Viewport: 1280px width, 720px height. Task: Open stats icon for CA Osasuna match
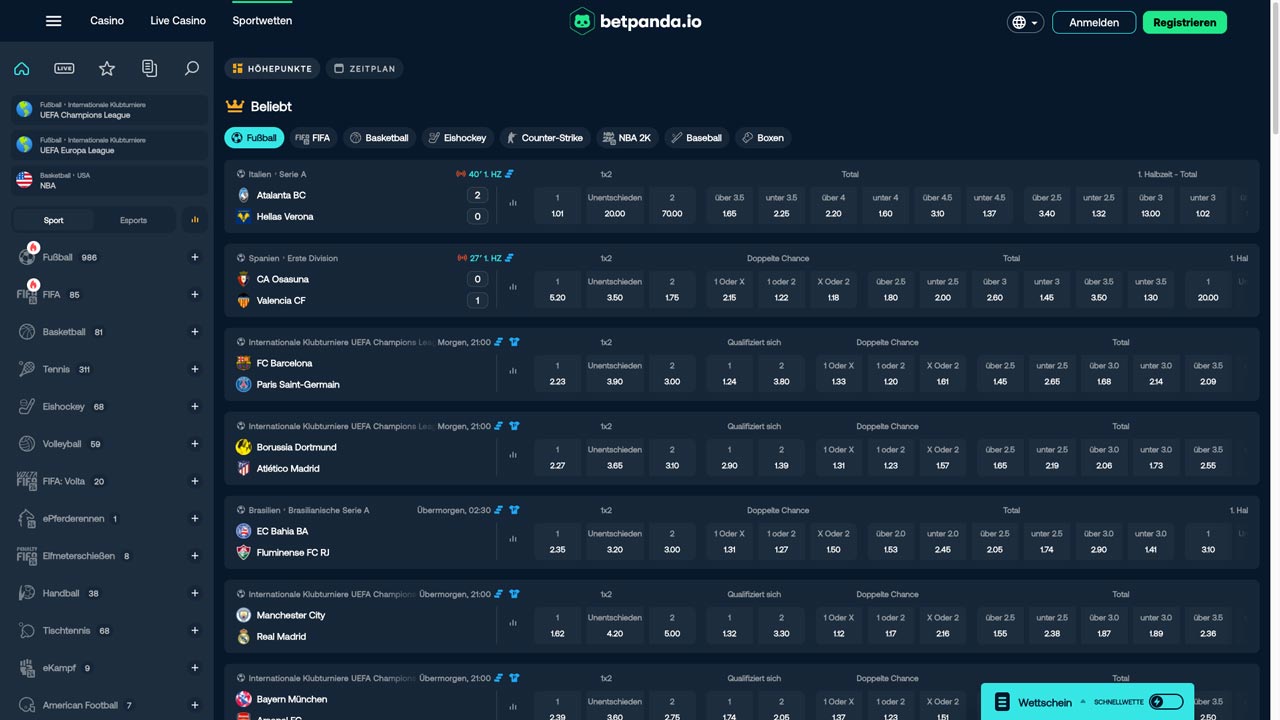point(513,287)
